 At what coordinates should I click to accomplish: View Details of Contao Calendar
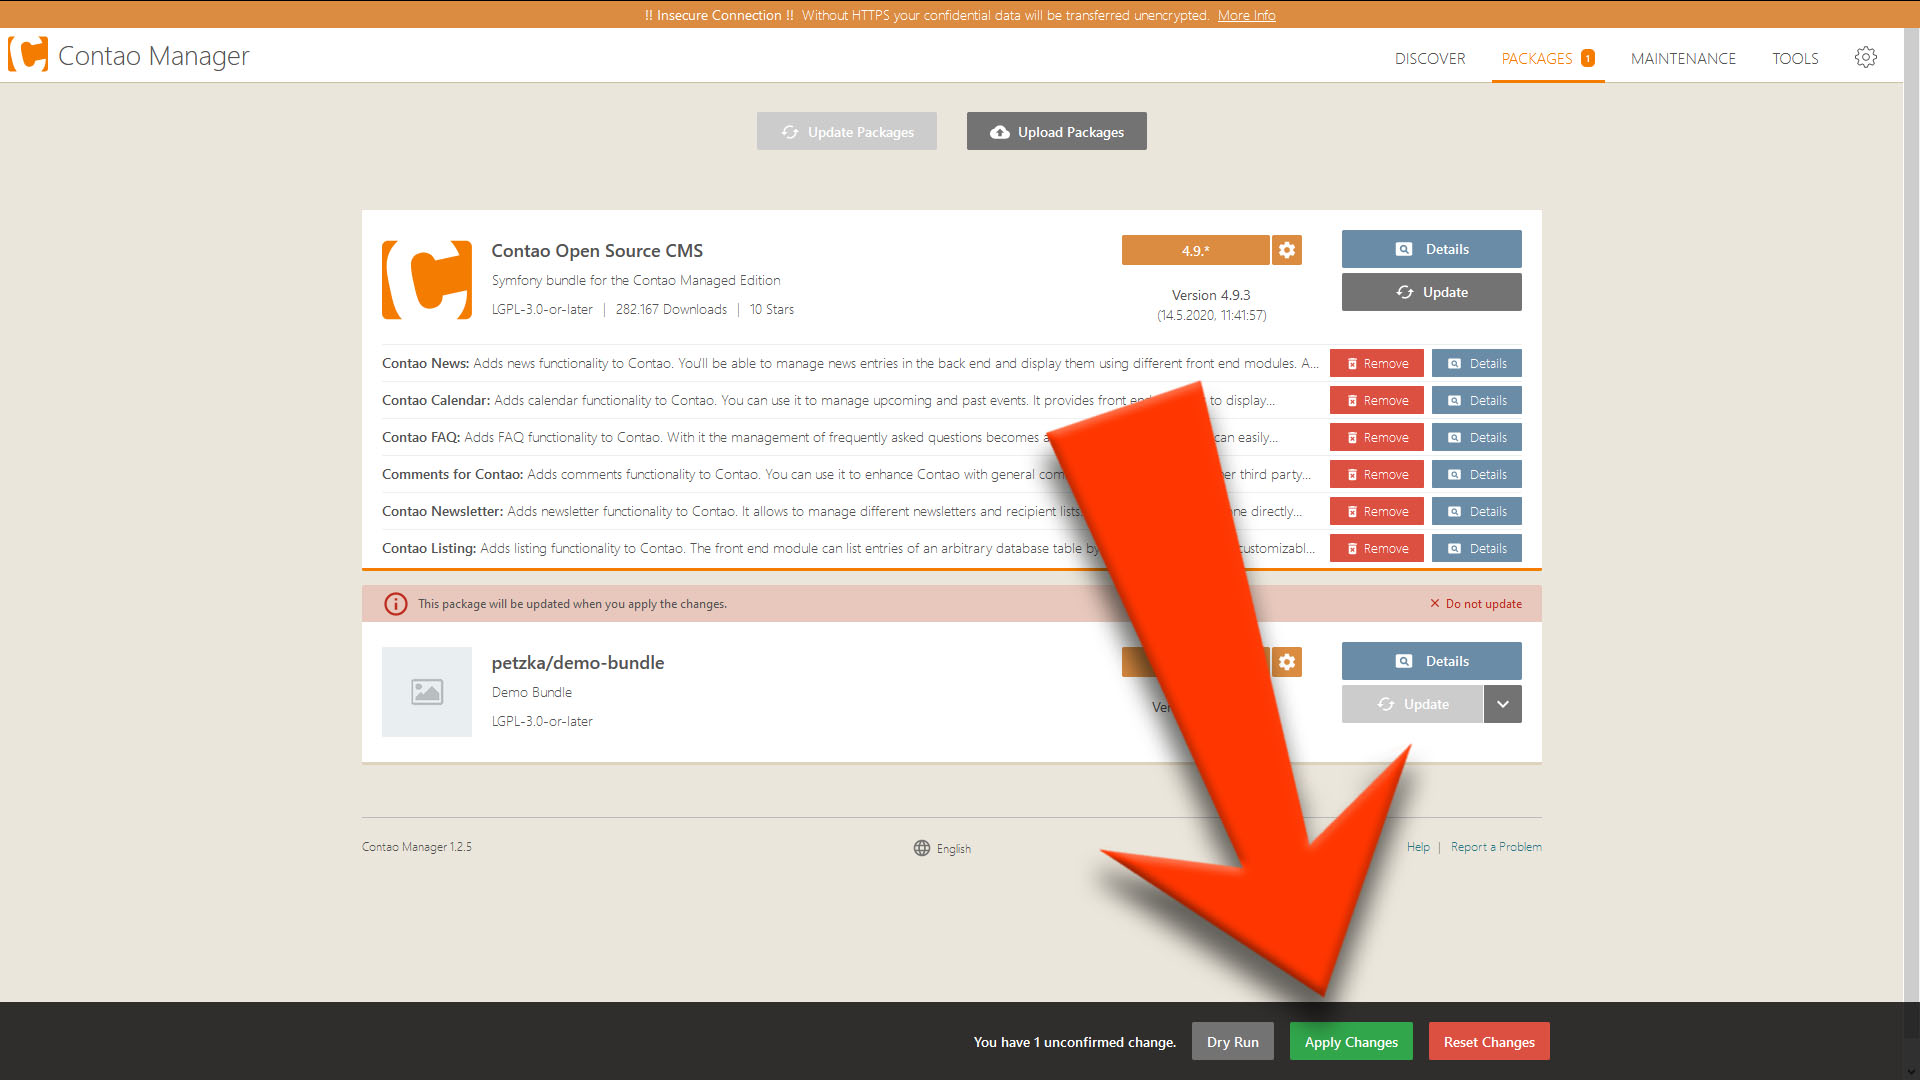[x=1477, y=401]
